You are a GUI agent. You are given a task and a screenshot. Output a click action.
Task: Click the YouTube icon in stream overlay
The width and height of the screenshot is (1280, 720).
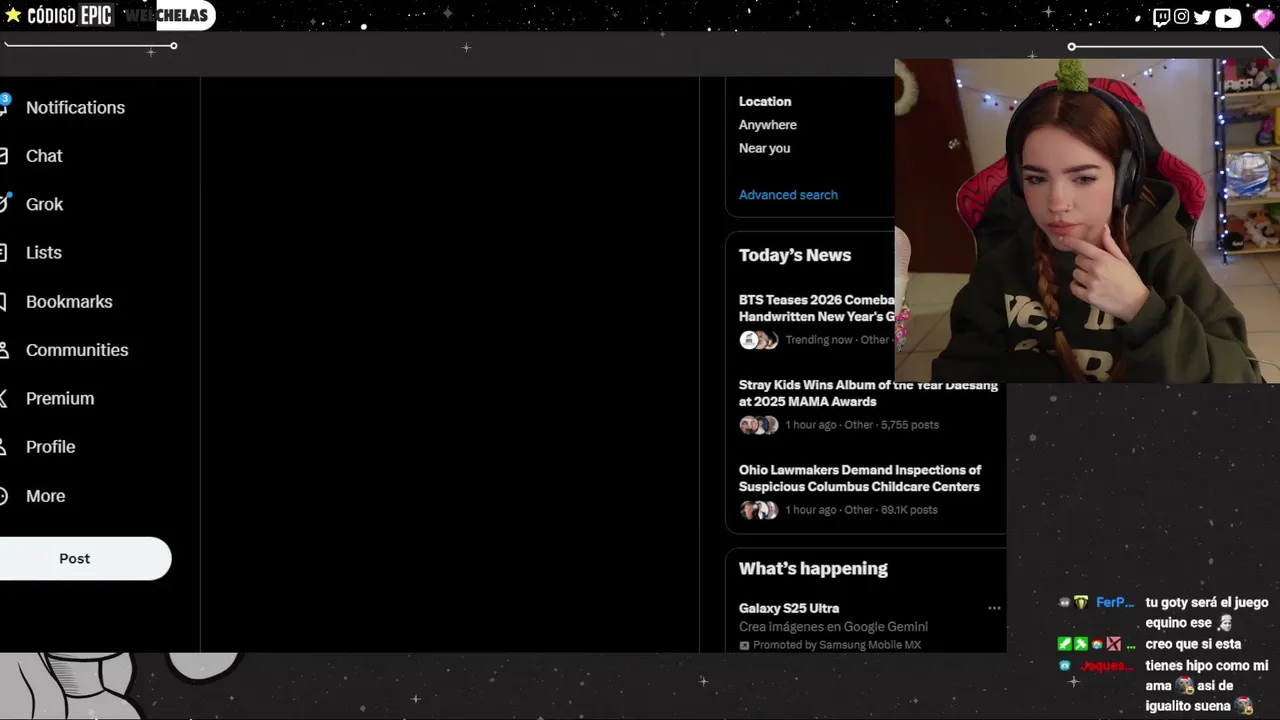pos(1227,17)
